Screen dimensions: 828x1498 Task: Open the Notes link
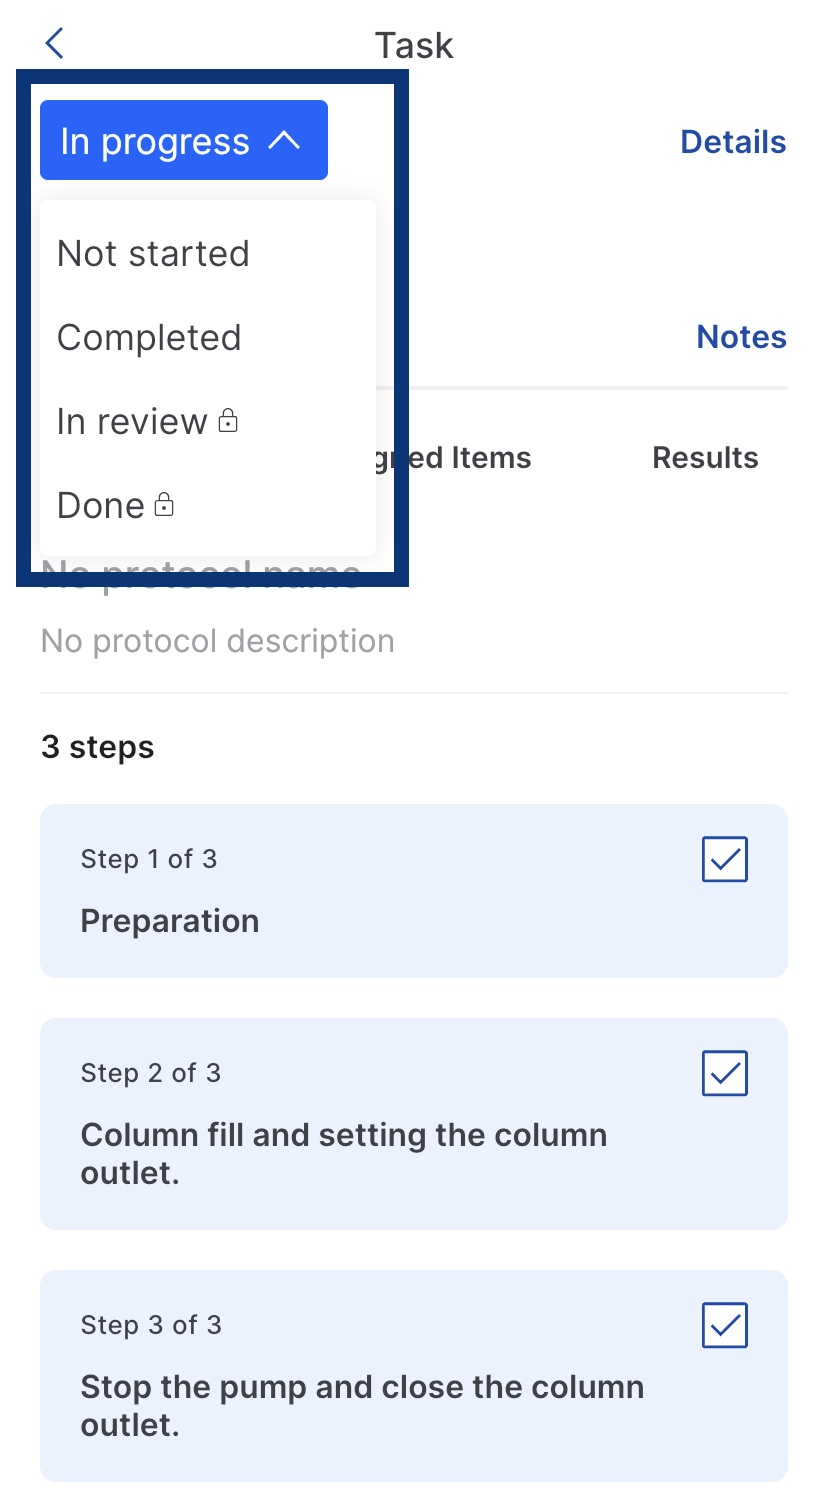pyautogui.click(x=741, y=337)
